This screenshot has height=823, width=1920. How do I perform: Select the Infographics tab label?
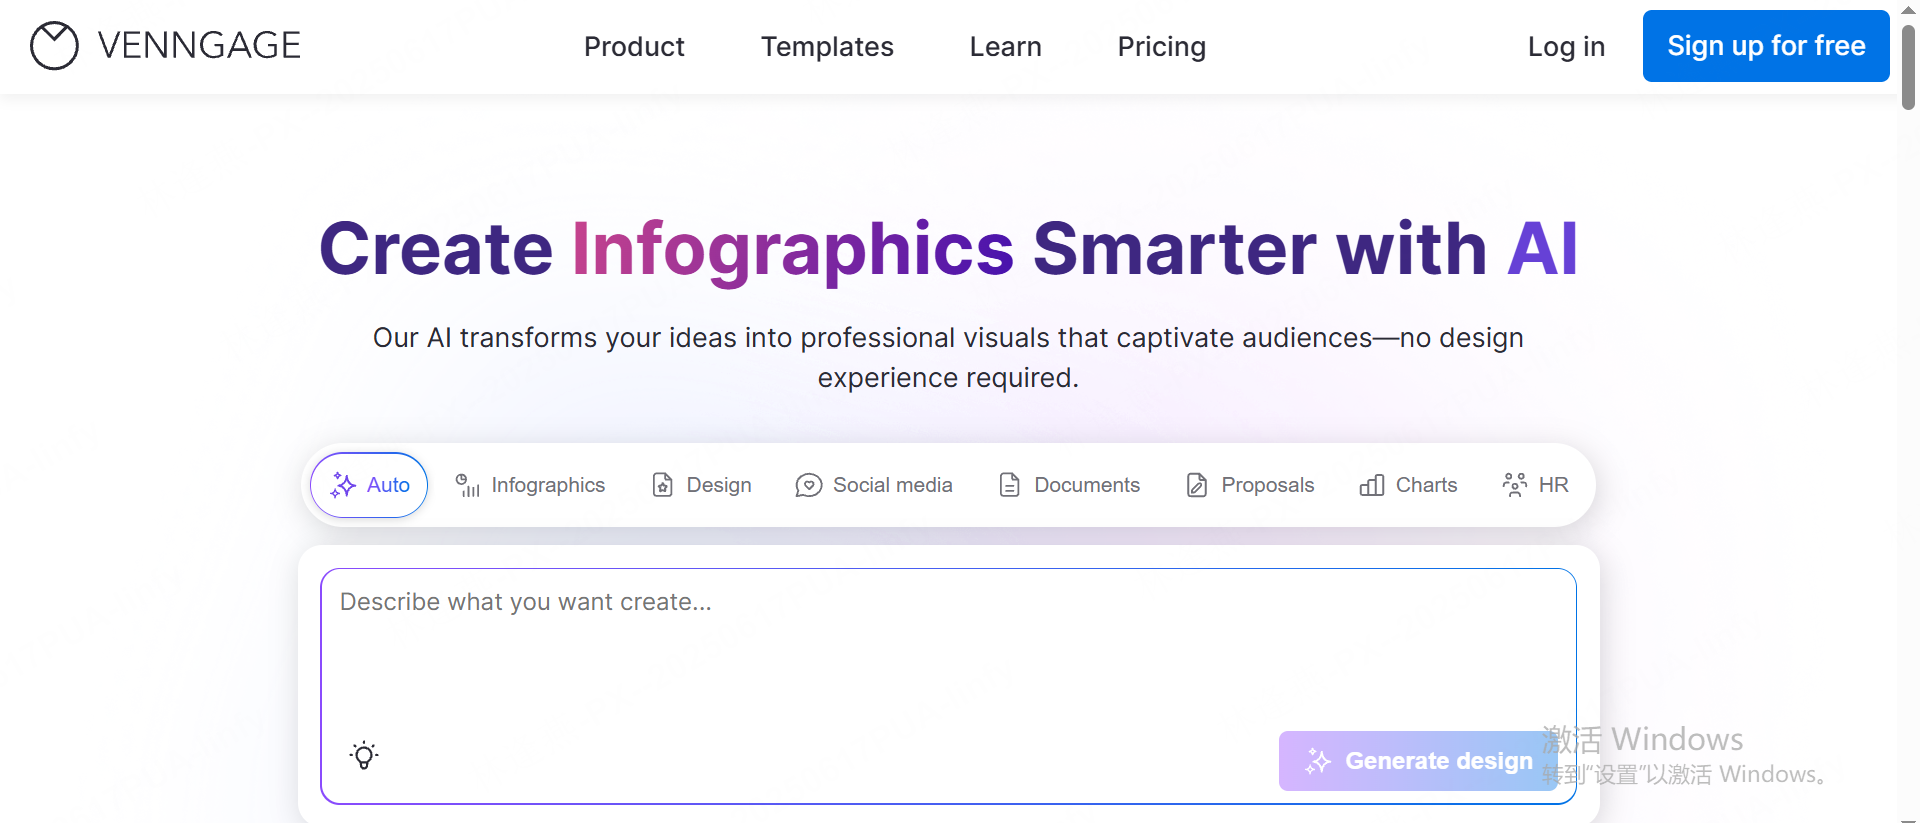[x=548, y=485]
